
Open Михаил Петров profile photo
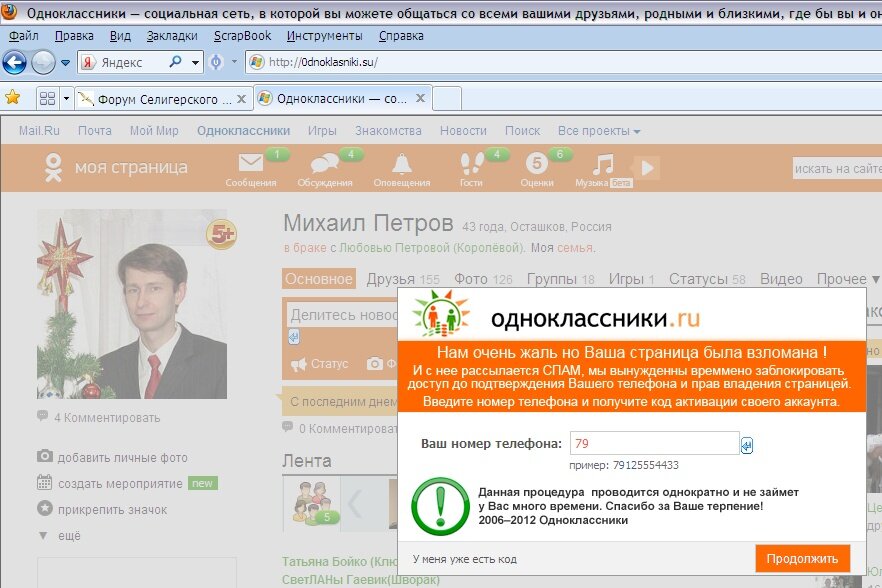[x=132, y=304]
